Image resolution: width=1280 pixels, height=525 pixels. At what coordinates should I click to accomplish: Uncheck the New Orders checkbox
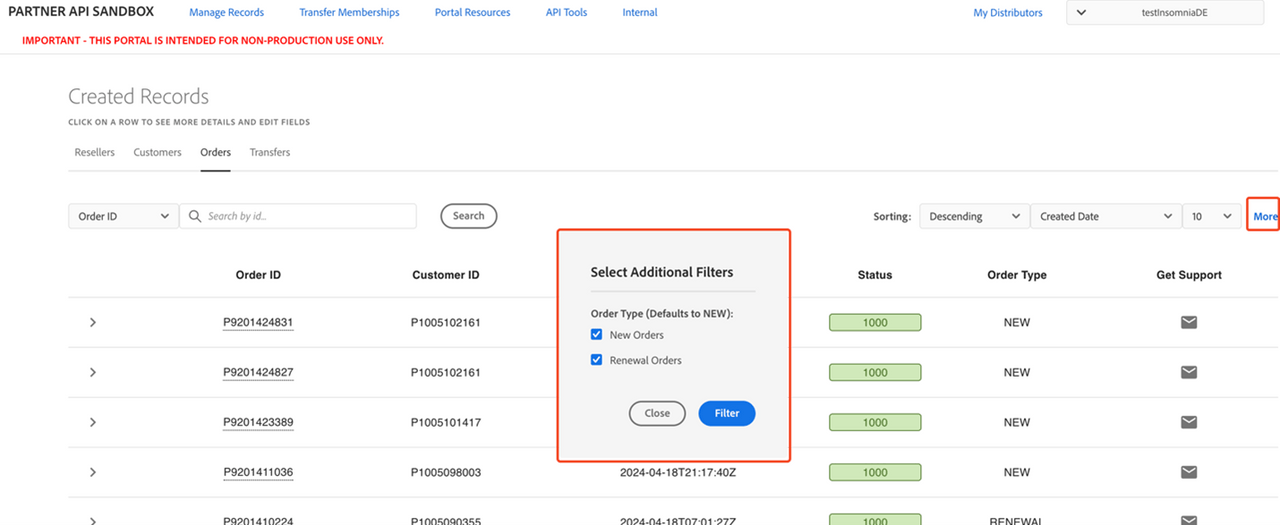(597, 335)
